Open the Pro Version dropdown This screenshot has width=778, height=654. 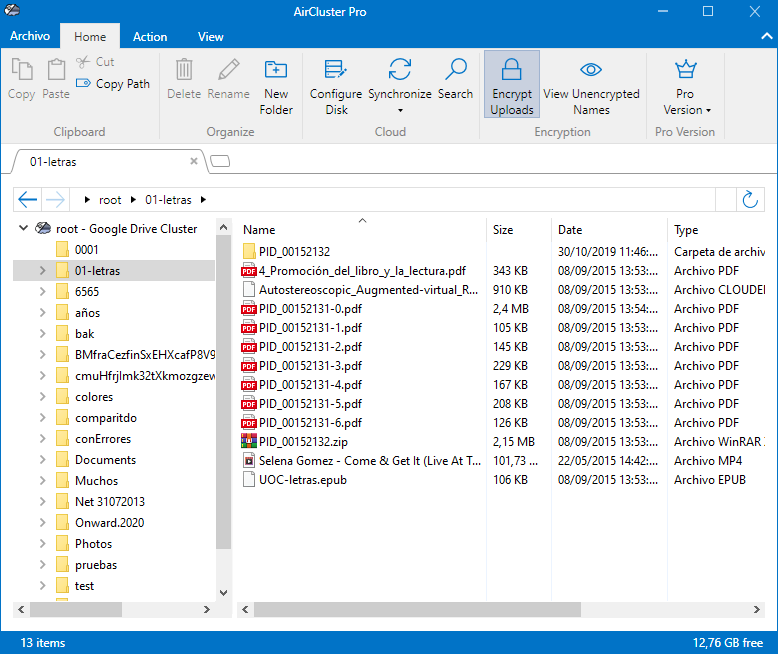click(x=685, y=85)
